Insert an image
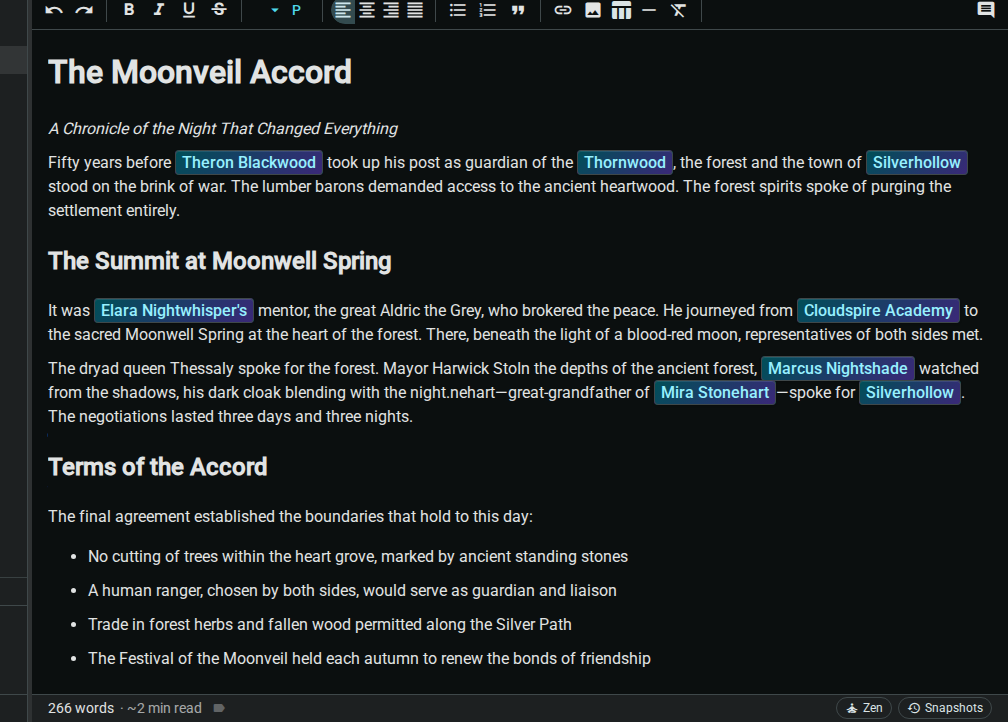 [593, 10]
